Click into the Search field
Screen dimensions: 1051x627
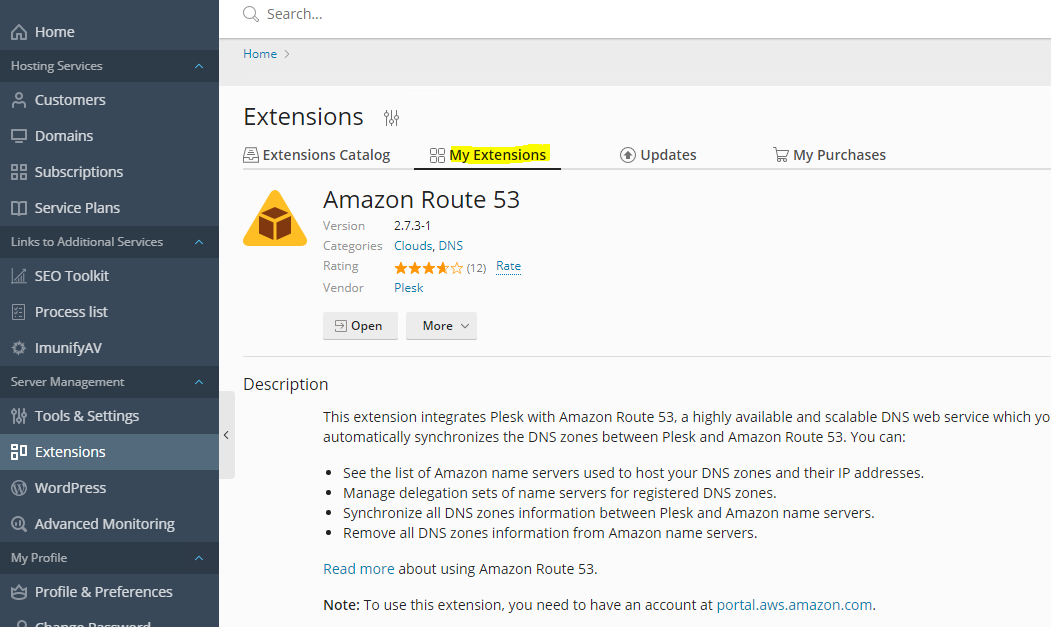tap(500, 14)
